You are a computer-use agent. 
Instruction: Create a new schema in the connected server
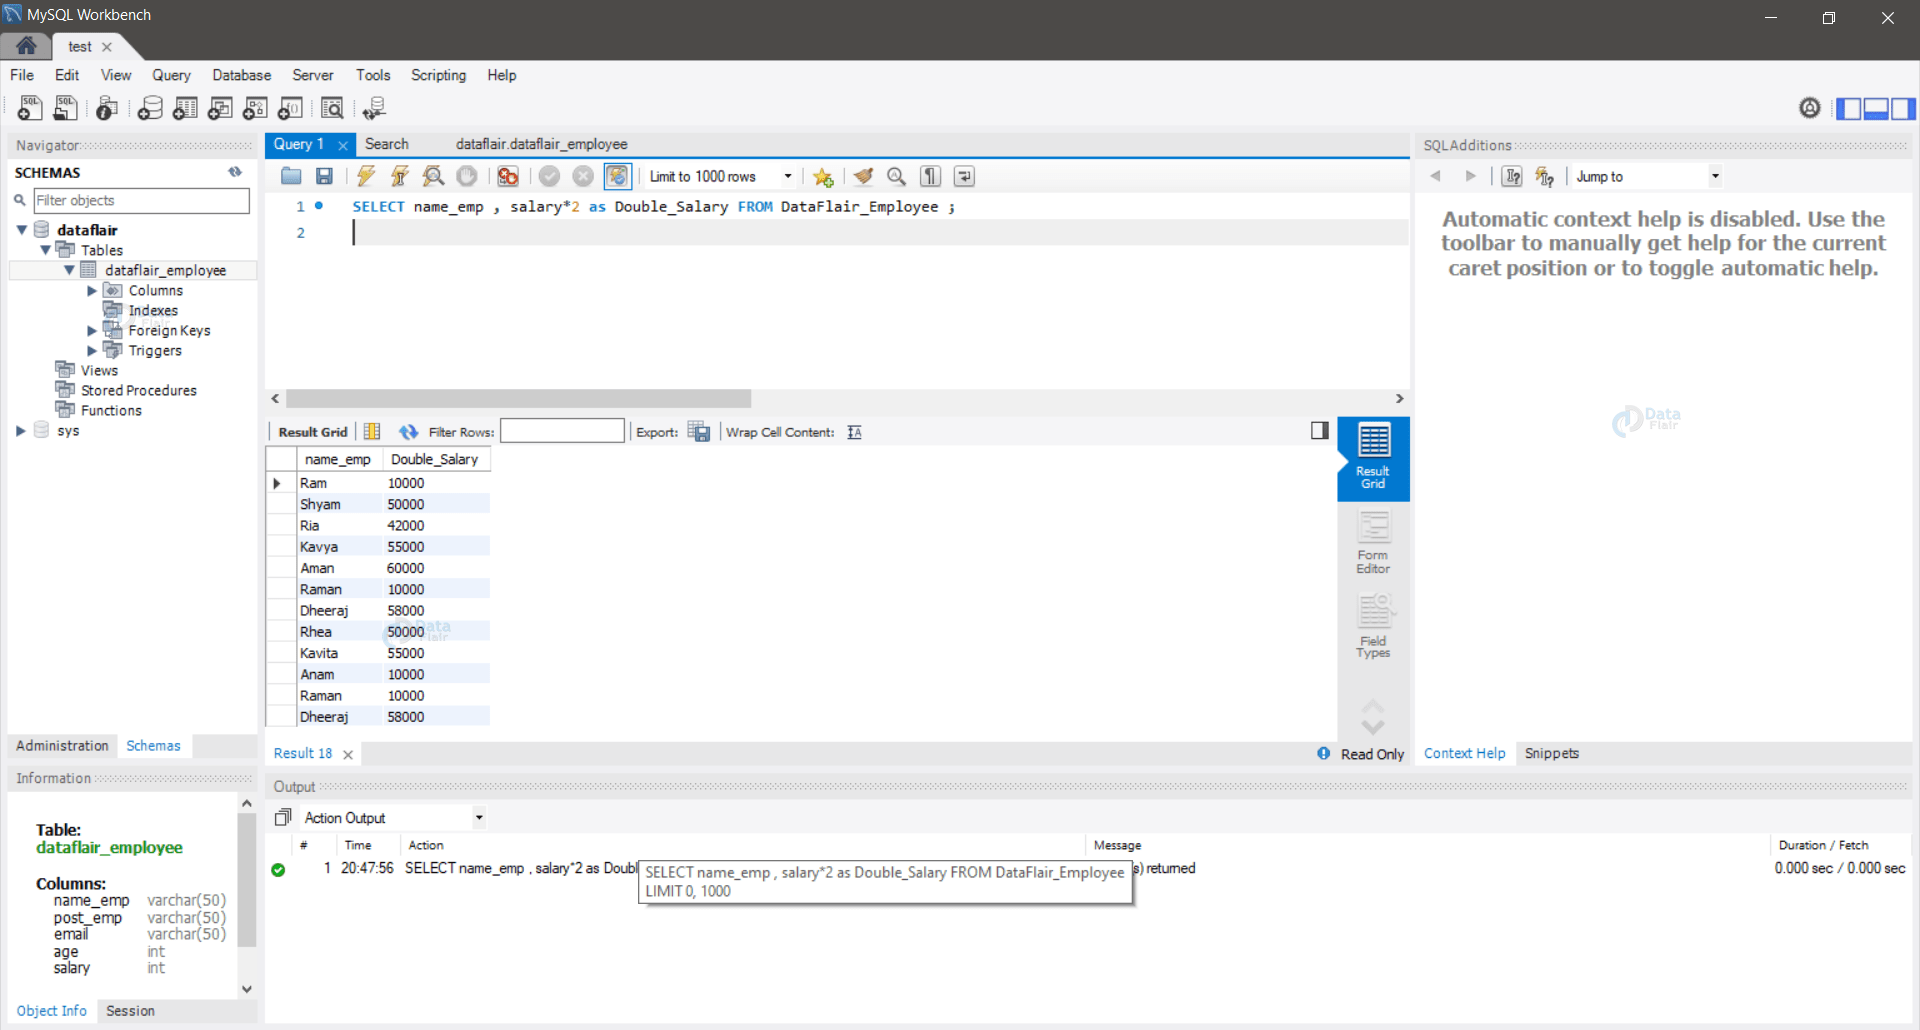(150, 108)
